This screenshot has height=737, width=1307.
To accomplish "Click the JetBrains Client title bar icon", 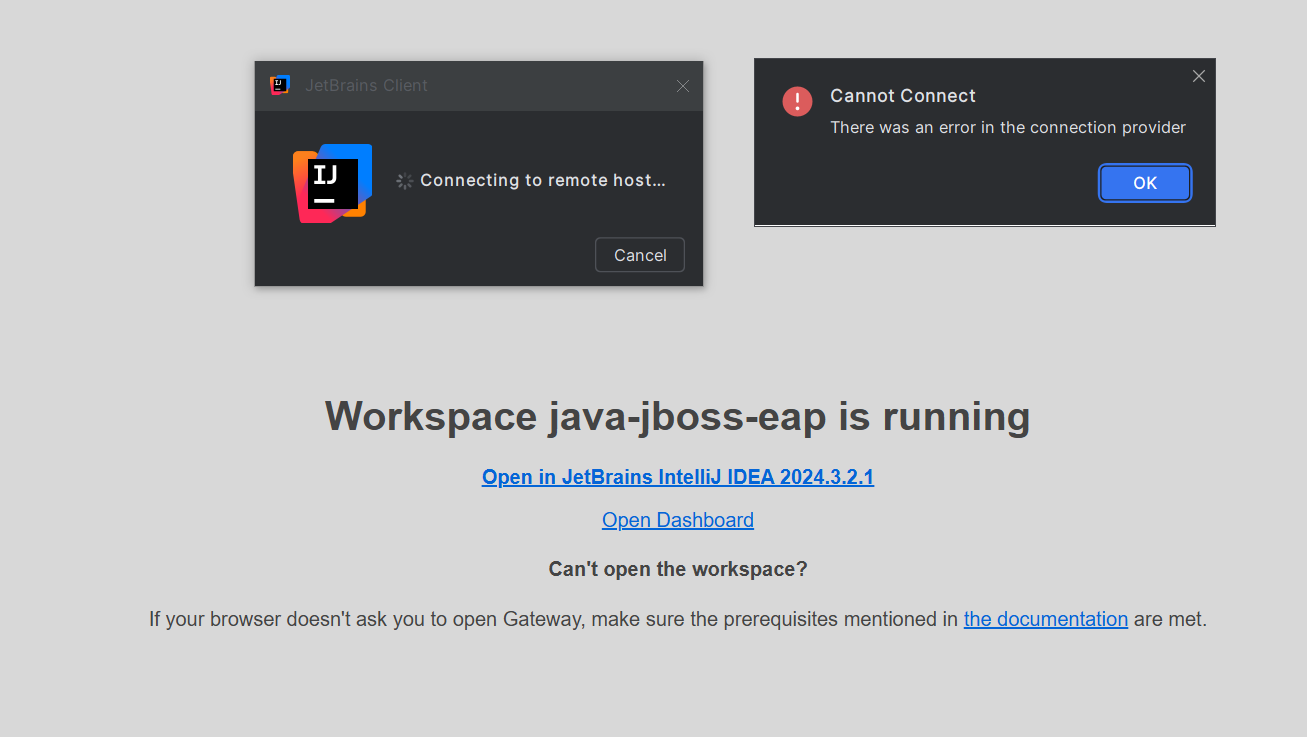I will [280, 85].
